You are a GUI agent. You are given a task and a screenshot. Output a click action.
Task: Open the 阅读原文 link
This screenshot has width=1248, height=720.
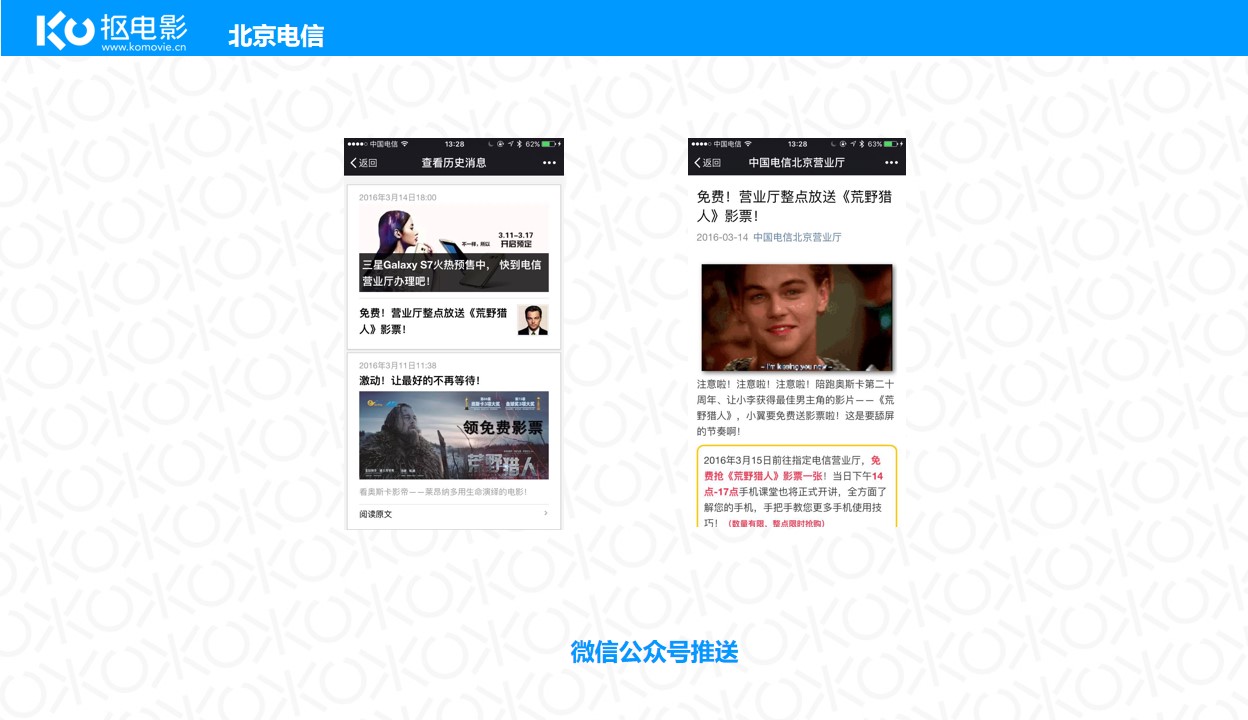click(x=376, y=514)
